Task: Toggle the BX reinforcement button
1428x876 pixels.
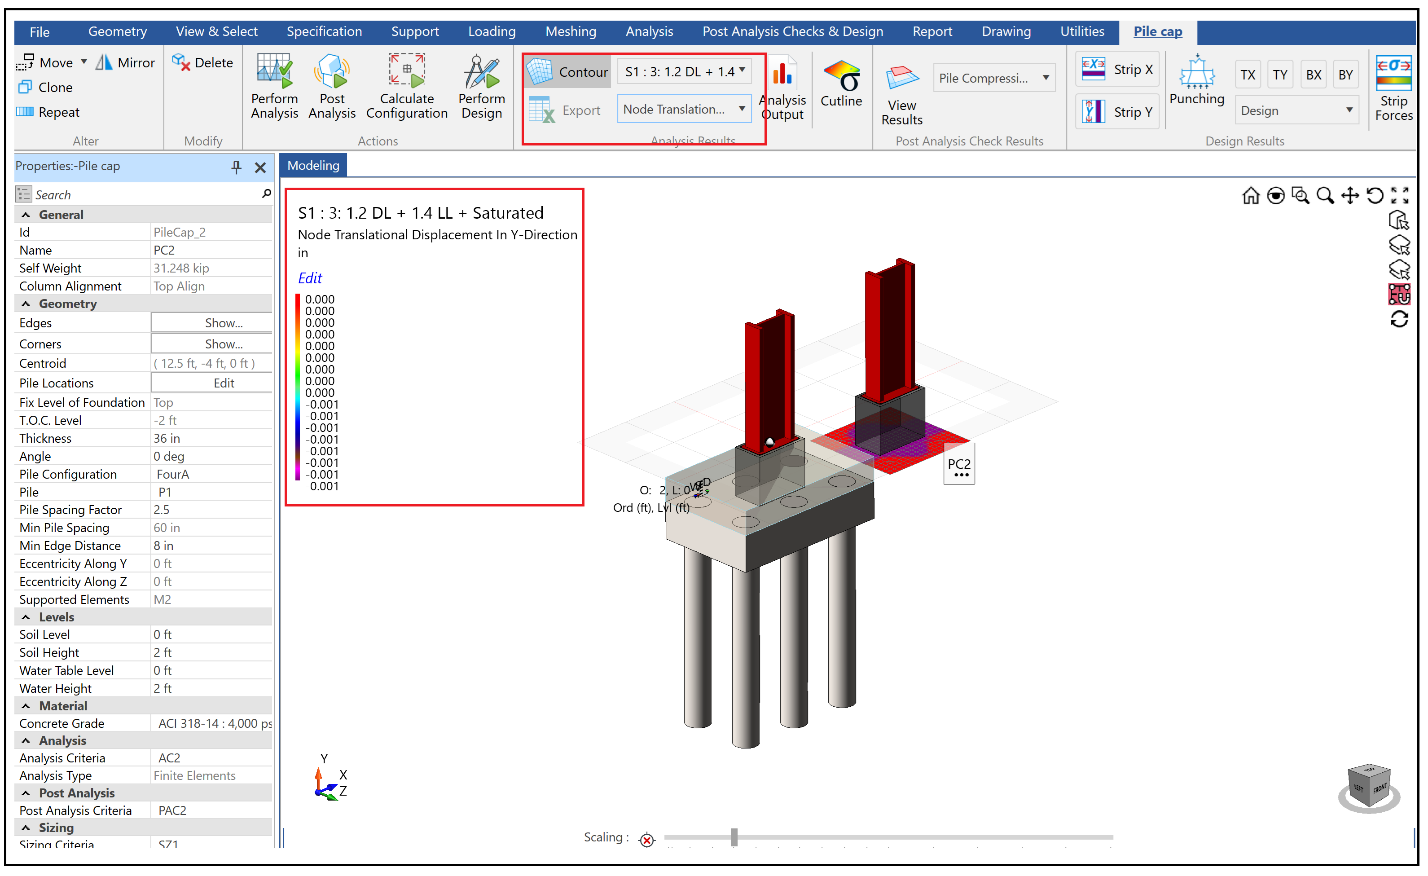Action: pyautogui.click(x=1314, y=75)
